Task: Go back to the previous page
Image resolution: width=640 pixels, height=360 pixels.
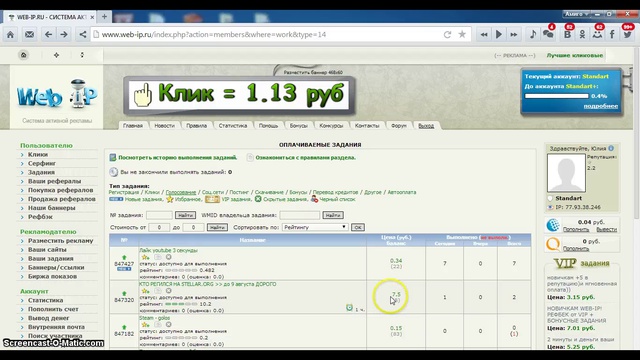Action: [48, 34]
